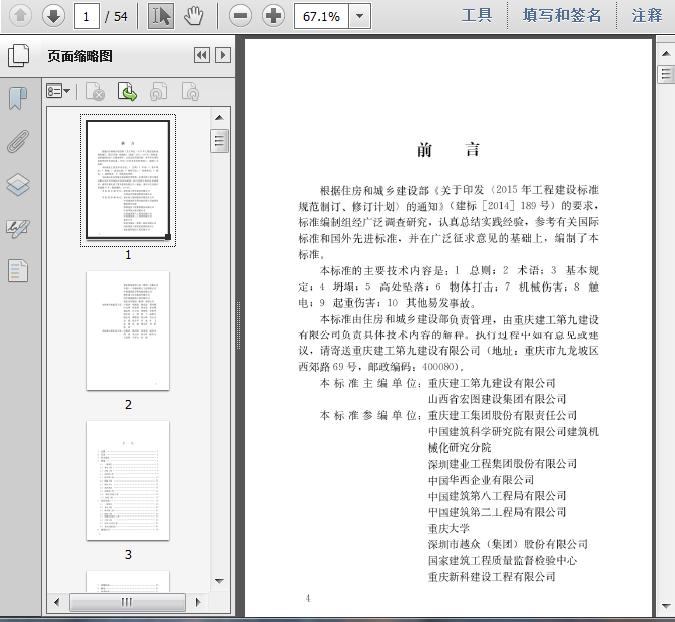The image size is (675, 622).
Task: Open the 填写和签名 pane
Action: (x=562, y=15)
